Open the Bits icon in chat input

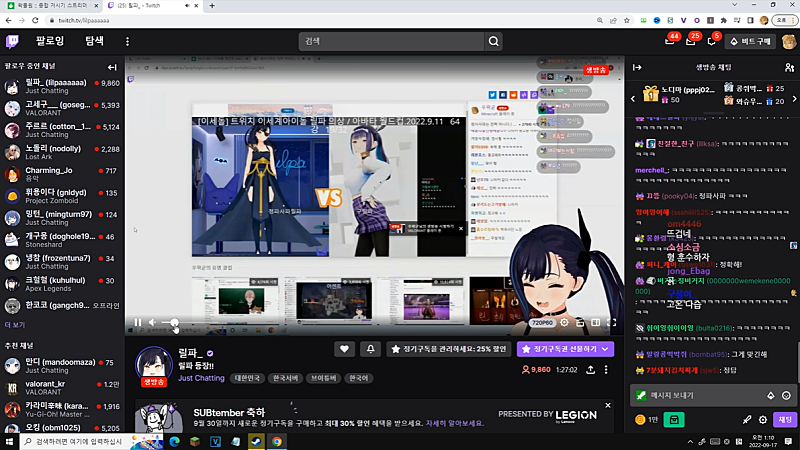point(770,395)
